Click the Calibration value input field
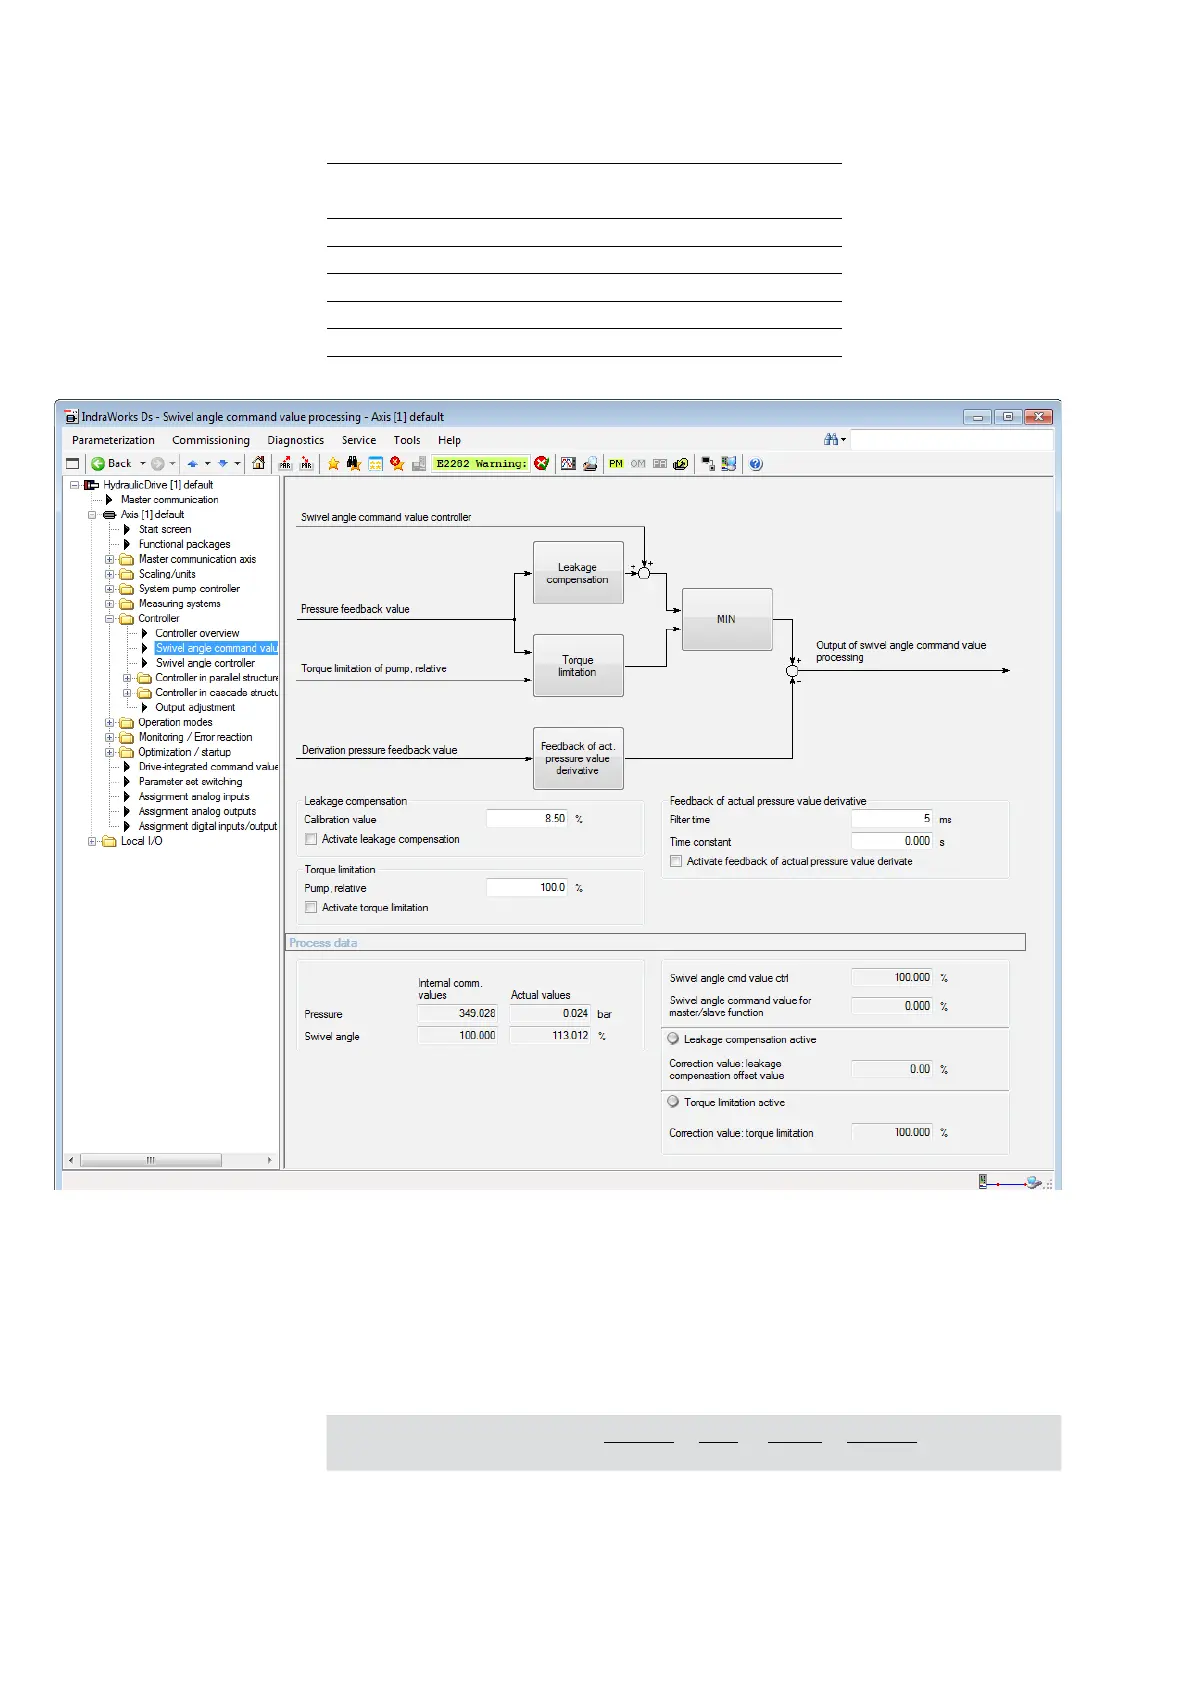1191x1684 pixels. 527,819
